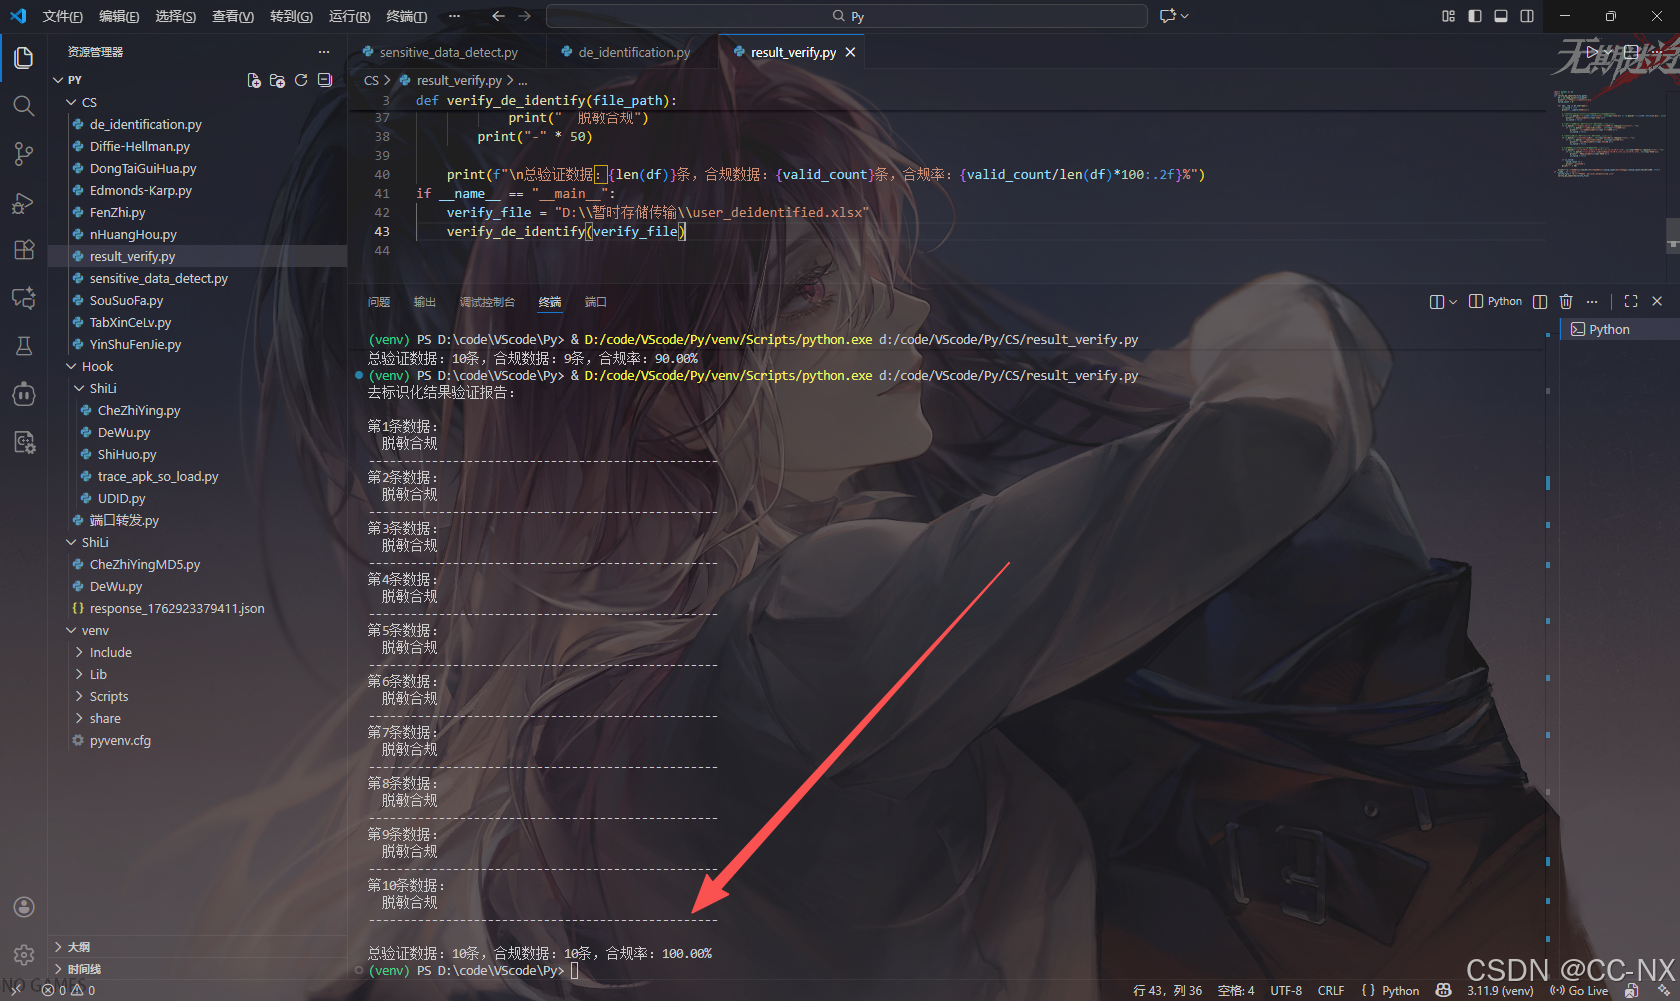The width and height of the screenshot is (1680, 1001).
Task: Create a new folder in PY explorer
Action: click(277, 80)
